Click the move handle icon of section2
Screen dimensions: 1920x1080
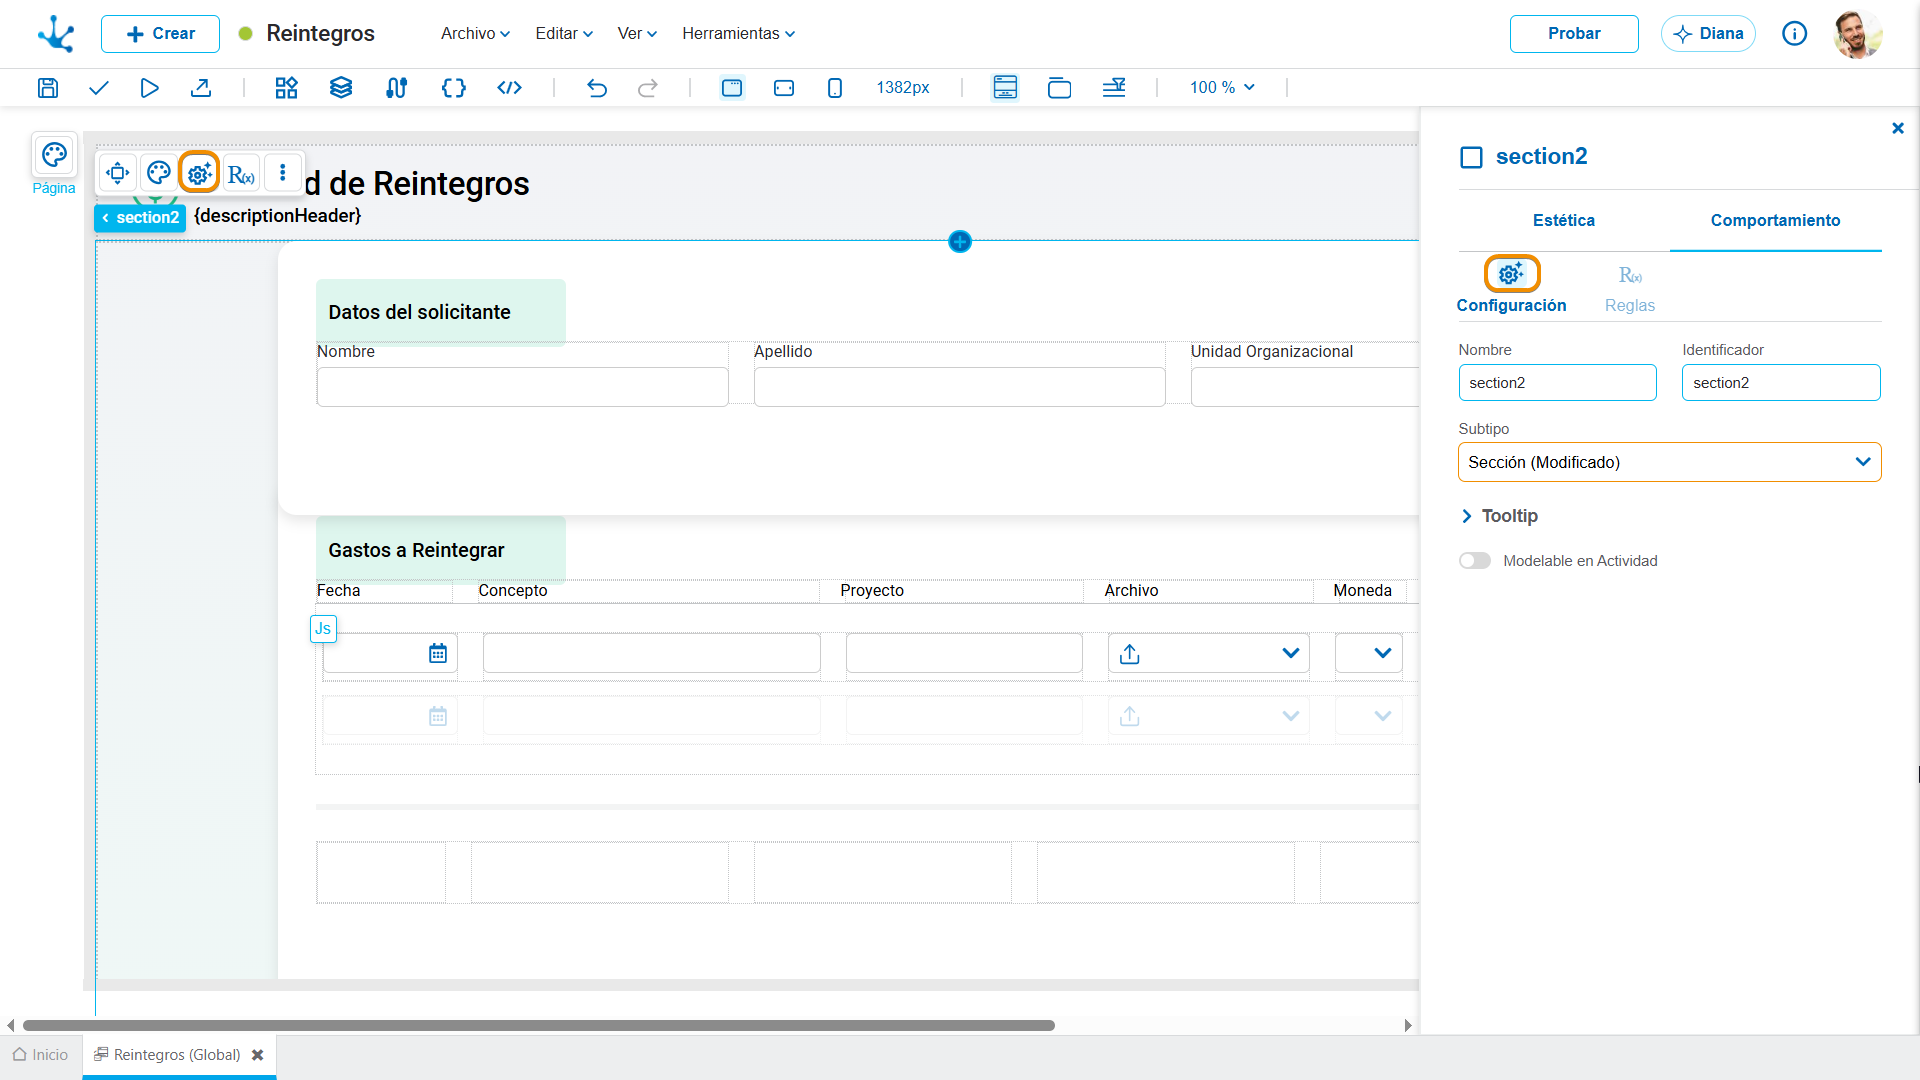(118, 173)
